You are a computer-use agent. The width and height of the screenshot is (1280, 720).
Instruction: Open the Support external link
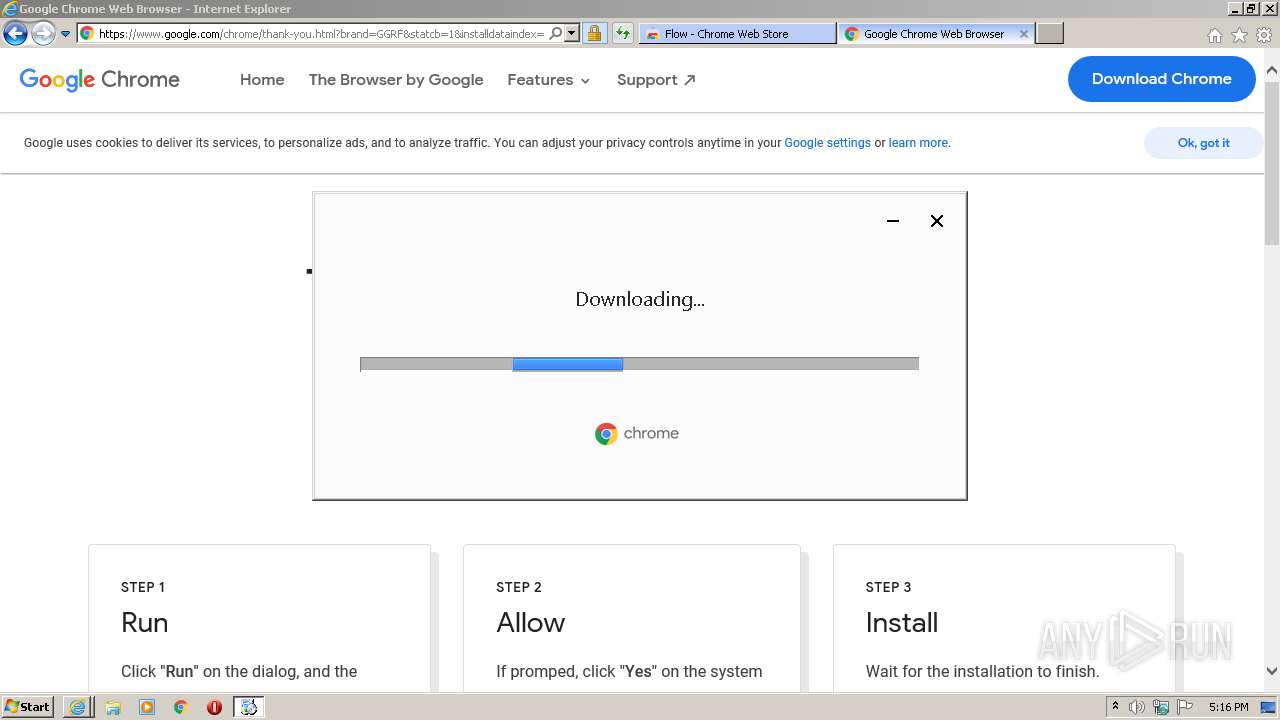point(656,79)
